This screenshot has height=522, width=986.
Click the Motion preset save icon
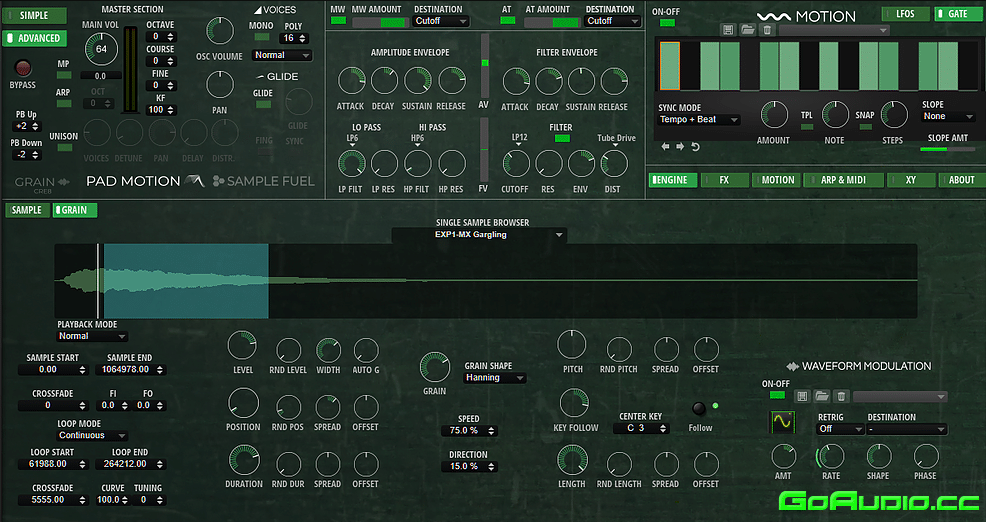(x=728, y=30)
